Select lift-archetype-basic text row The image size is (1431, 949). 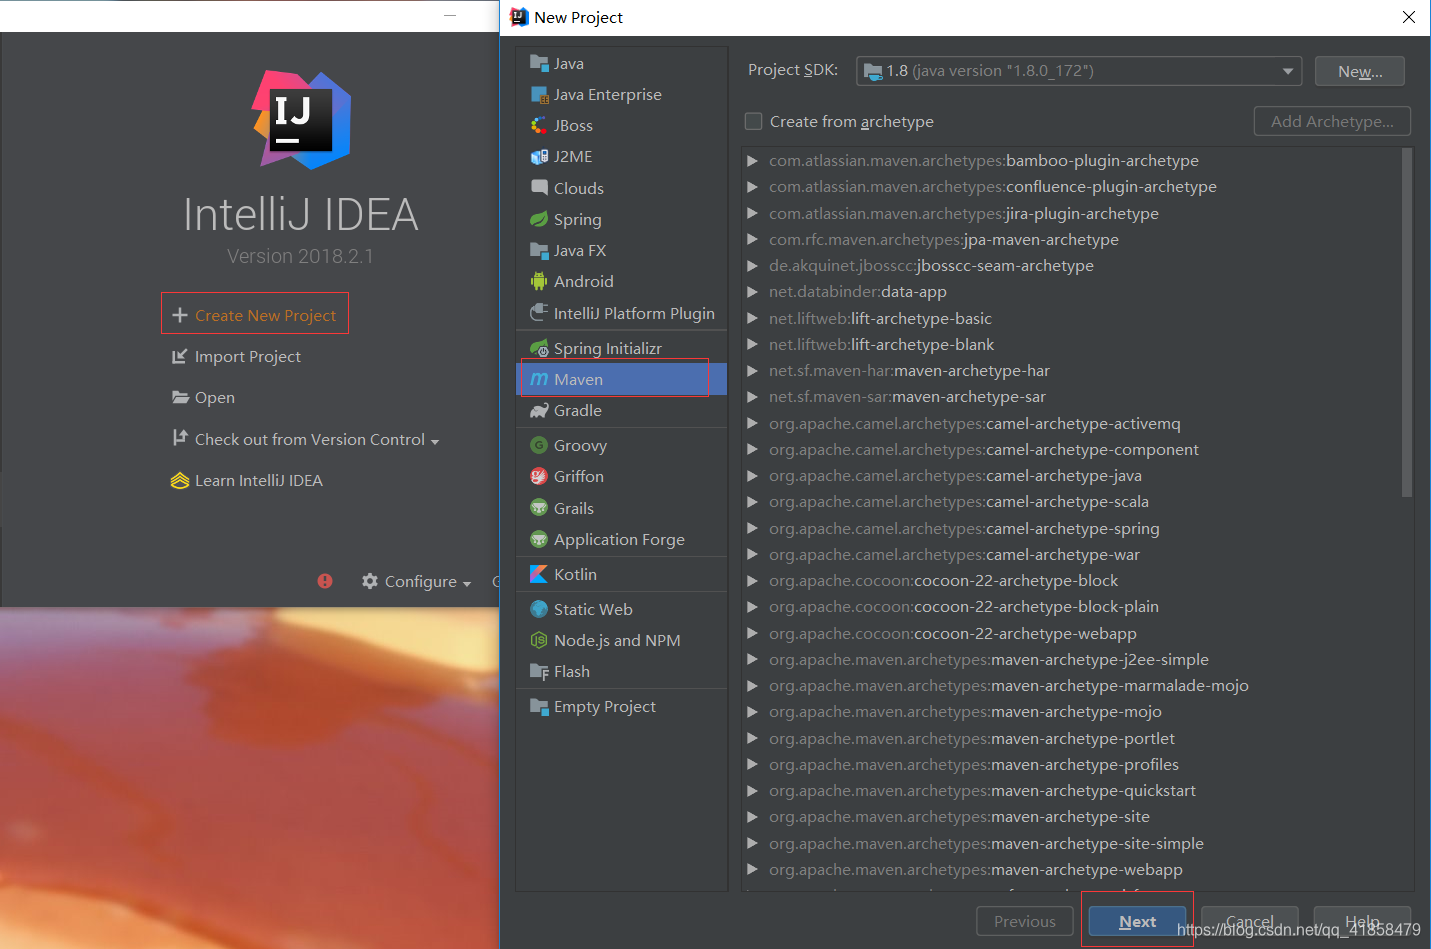point(880,318)
